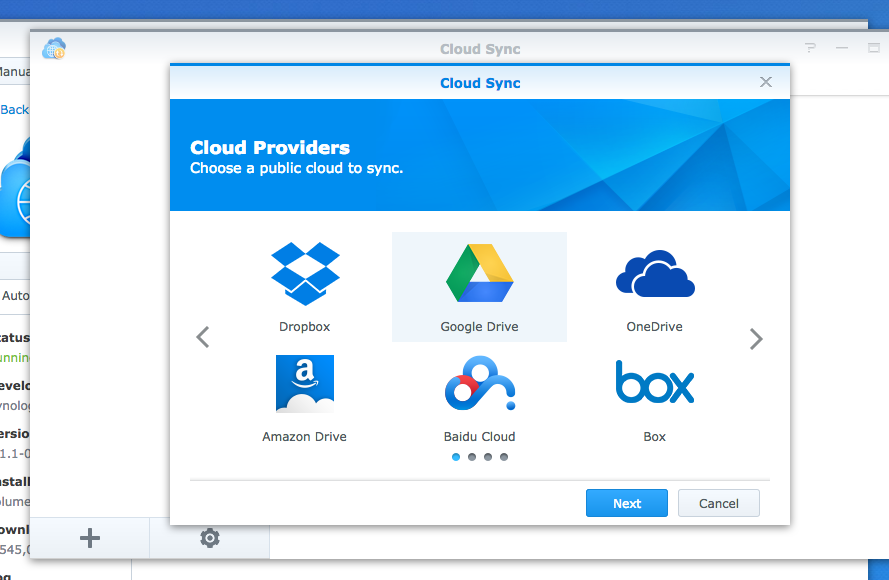Screen dimensions: 889x580
Task: Open help with the question mark icon
Action: [811, 48]
